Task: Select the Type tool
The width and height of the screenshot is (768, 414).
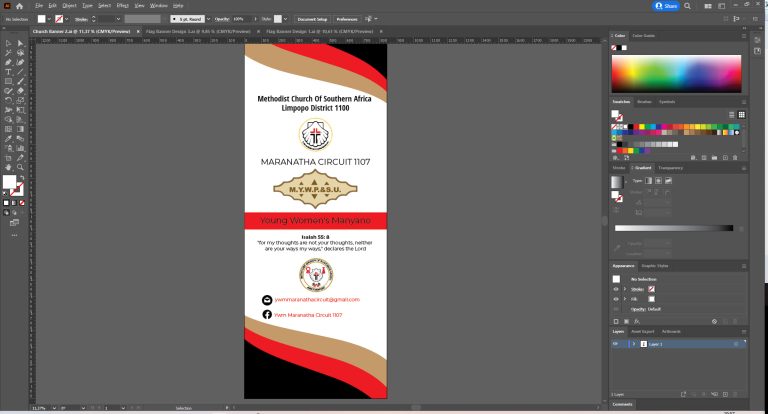Action: click(8, 72)
